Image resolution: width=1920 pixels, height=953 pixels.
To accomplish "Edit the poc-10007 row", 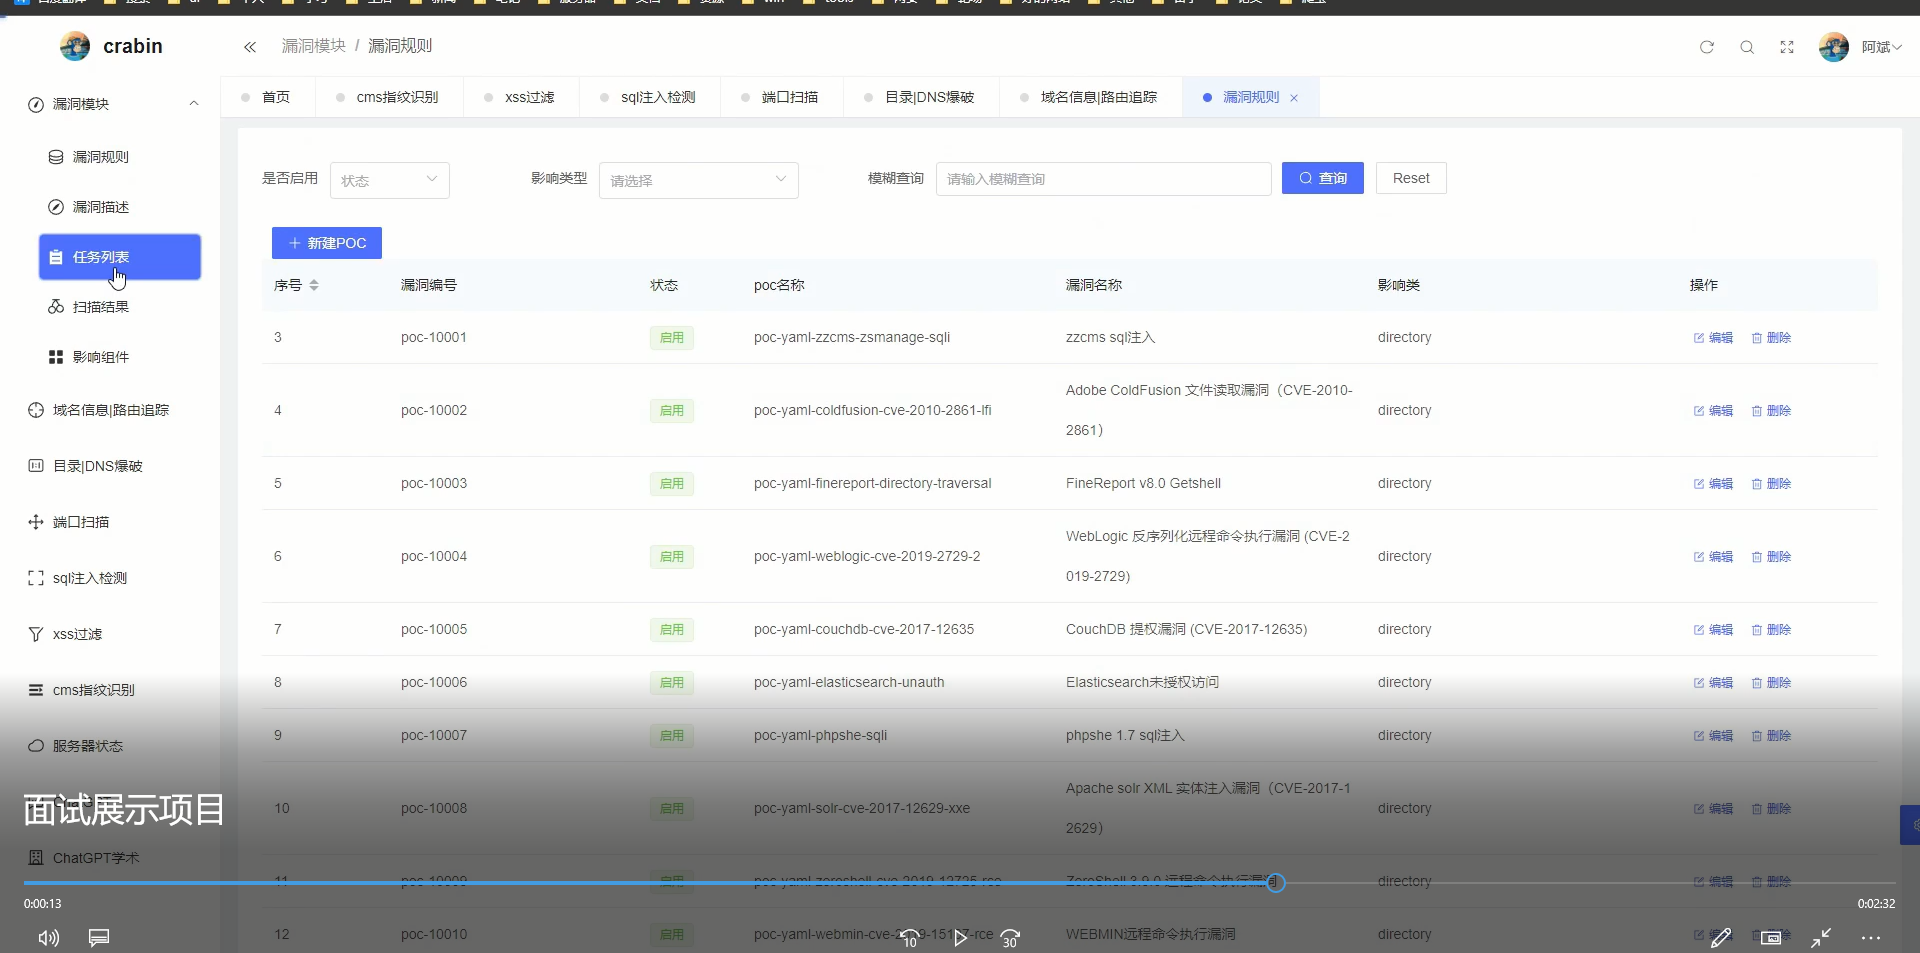I will pyautogui.click(x=1713, y=736).
